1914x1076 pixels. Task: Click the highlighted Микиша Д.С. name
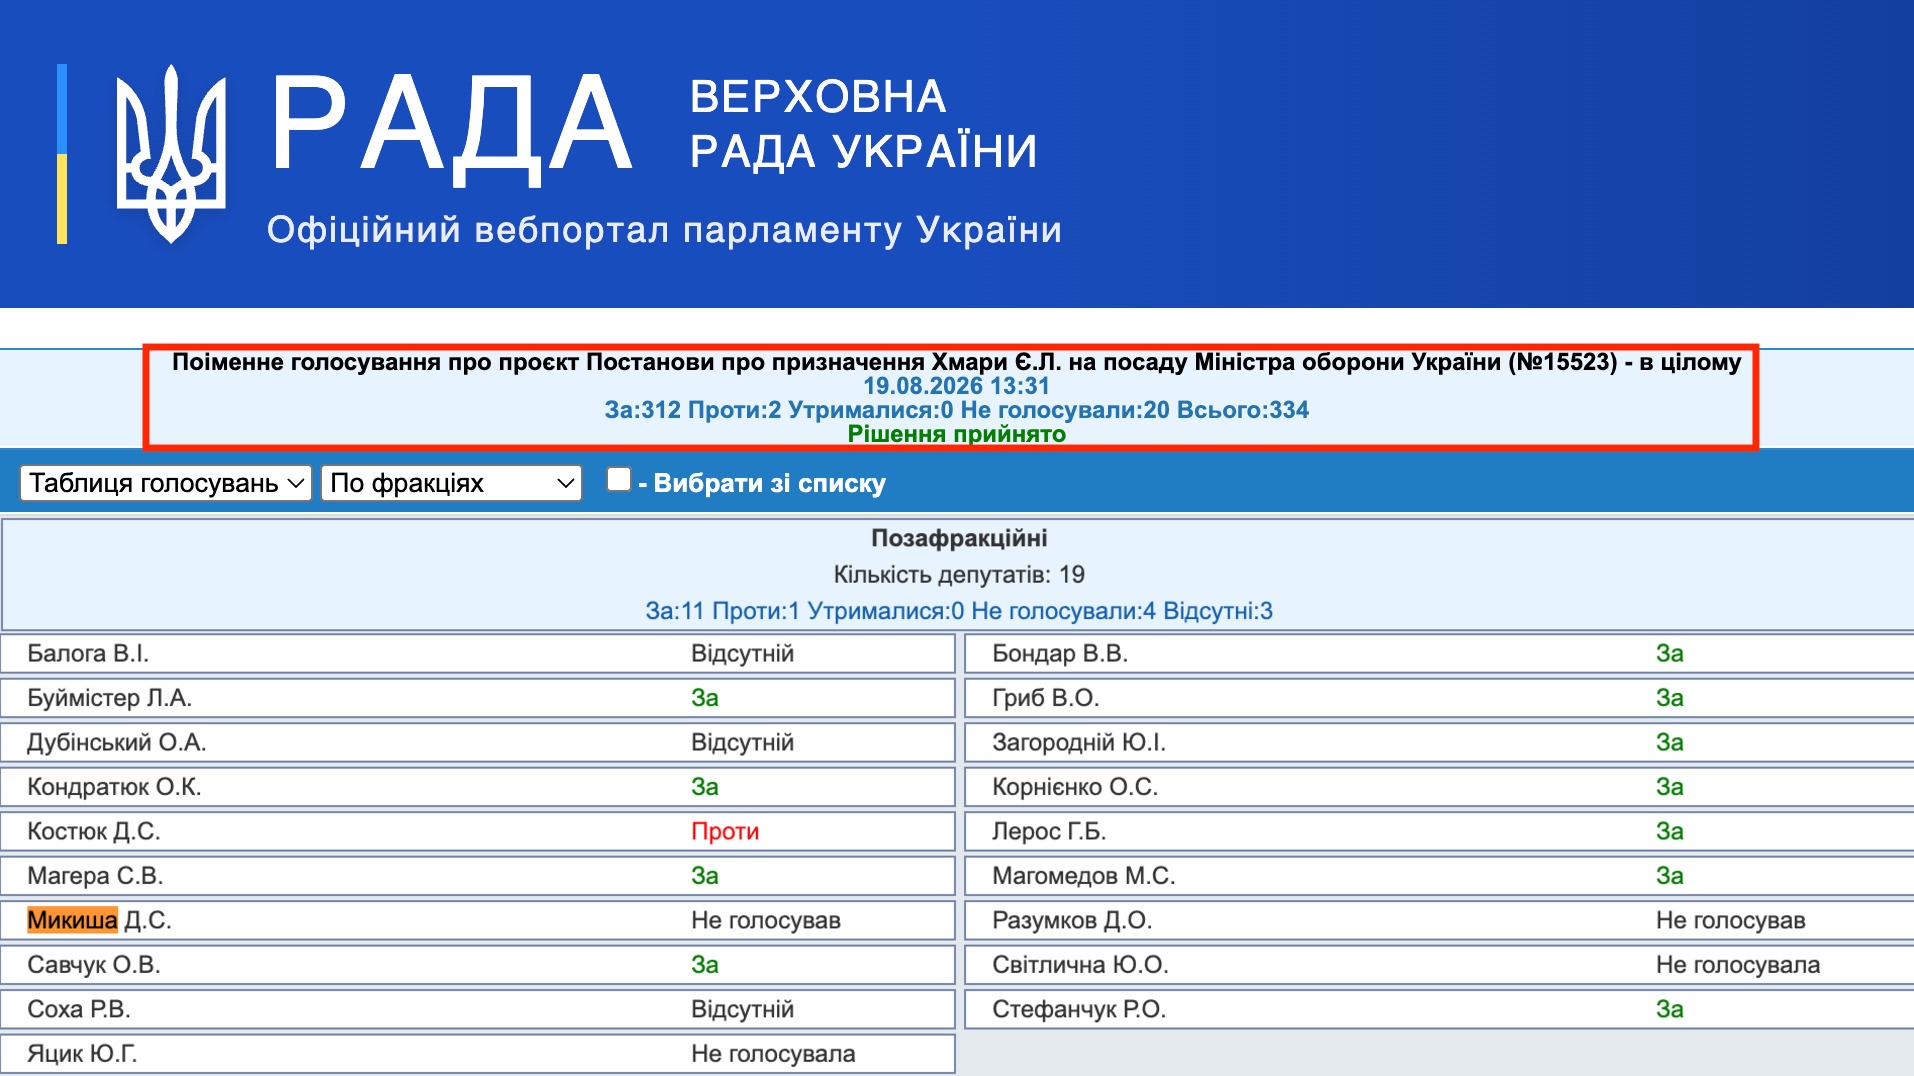coord(99,920)
